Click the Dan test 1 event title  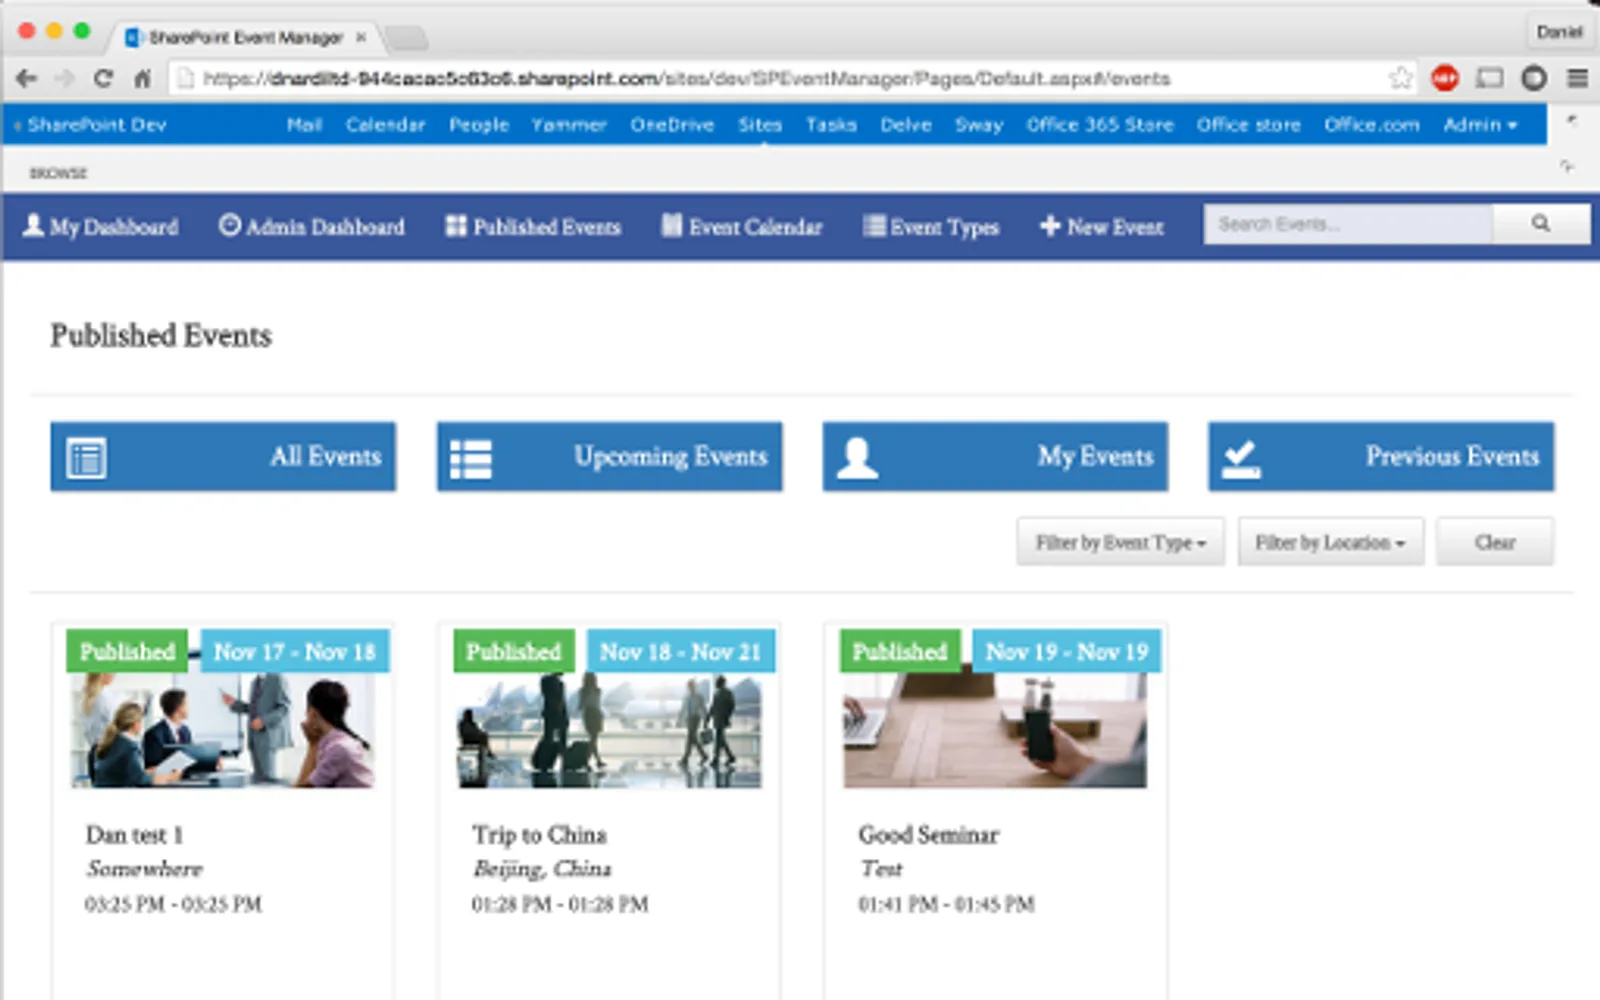[x=134, y=835]
